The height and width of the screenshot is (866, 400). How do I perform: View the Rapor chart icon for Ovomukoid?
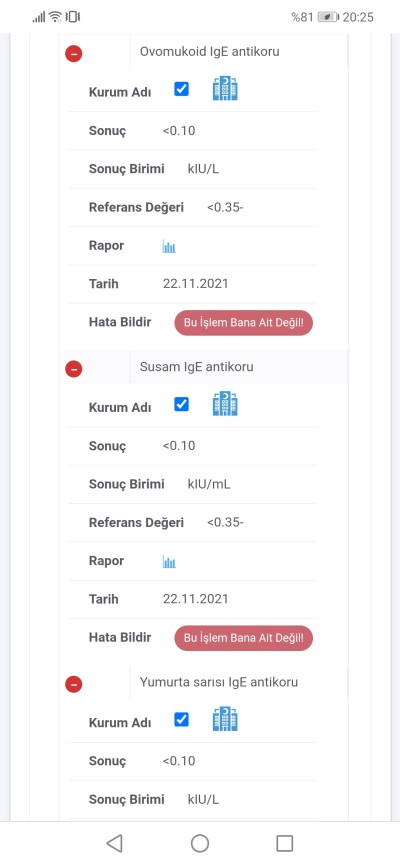(x=169, y=246)
